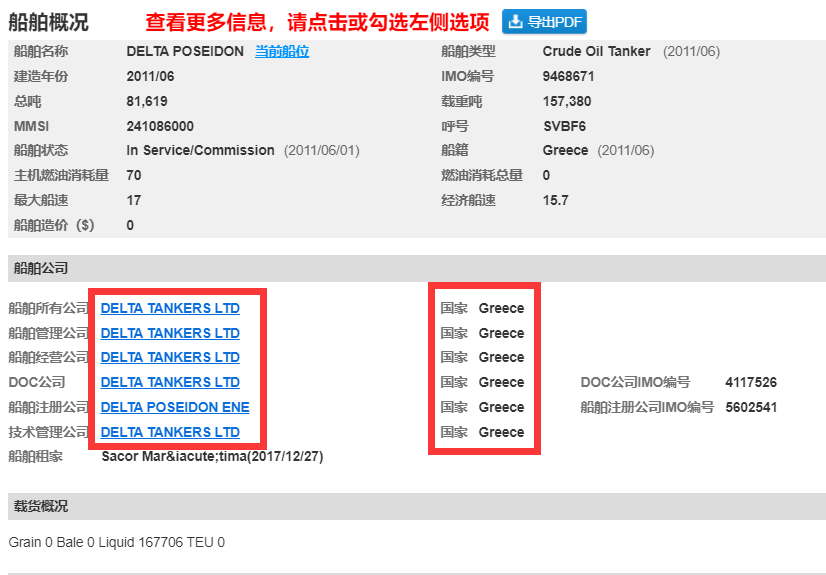Image resolution: width=826 pixels, height=575 pixels.
Task: Select the deadweight value 157,380
Action: point(567,101)
